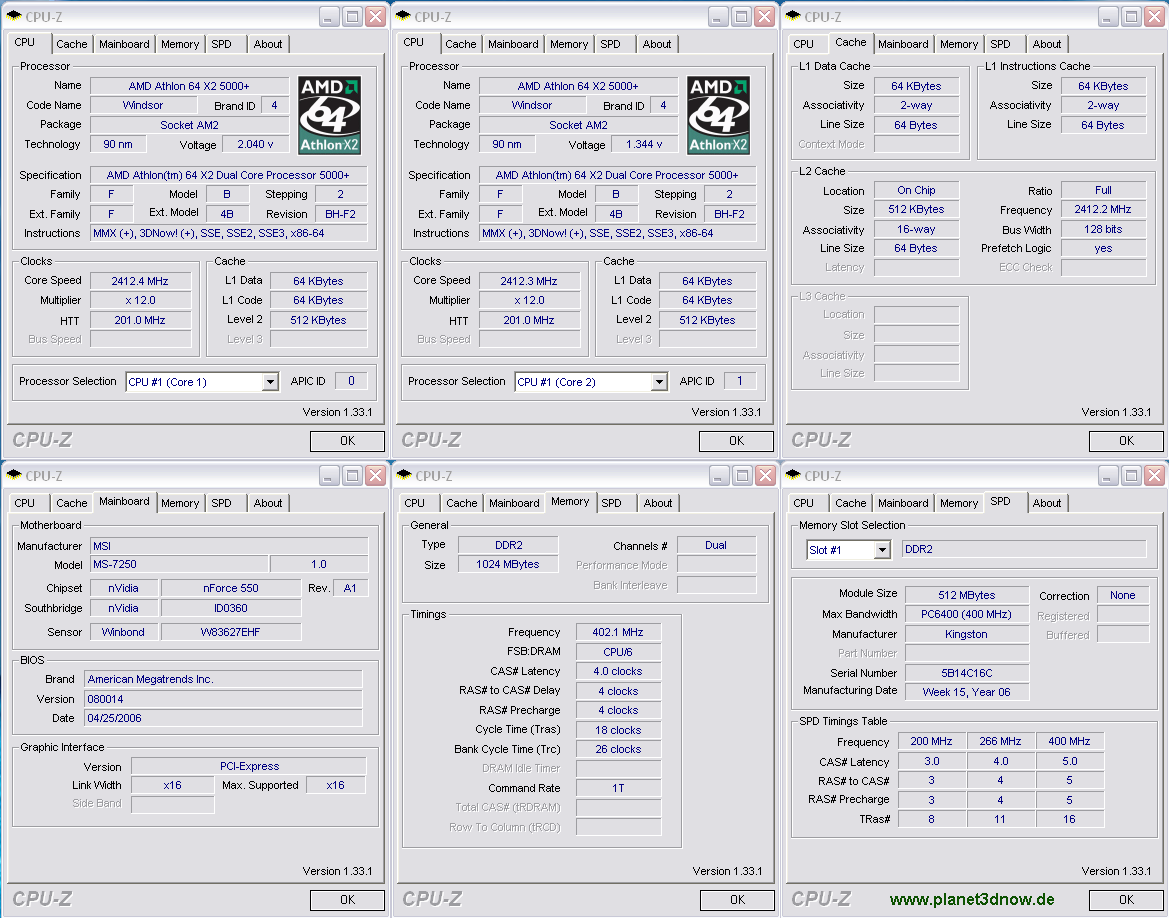Click the APIC ID field showing 1
This screenshot has width=1169, height=918.
(740, 381)
